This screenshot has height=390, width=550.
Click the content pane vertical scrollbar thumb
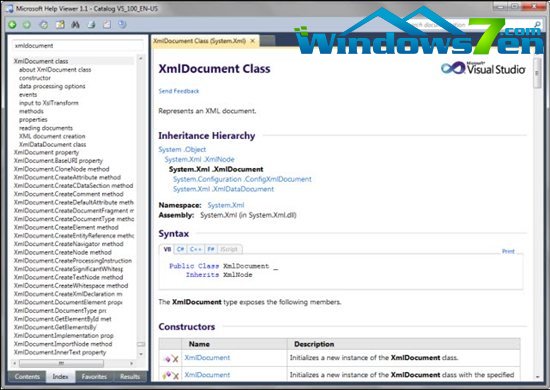pyautogui.click(x=537, y=73)
